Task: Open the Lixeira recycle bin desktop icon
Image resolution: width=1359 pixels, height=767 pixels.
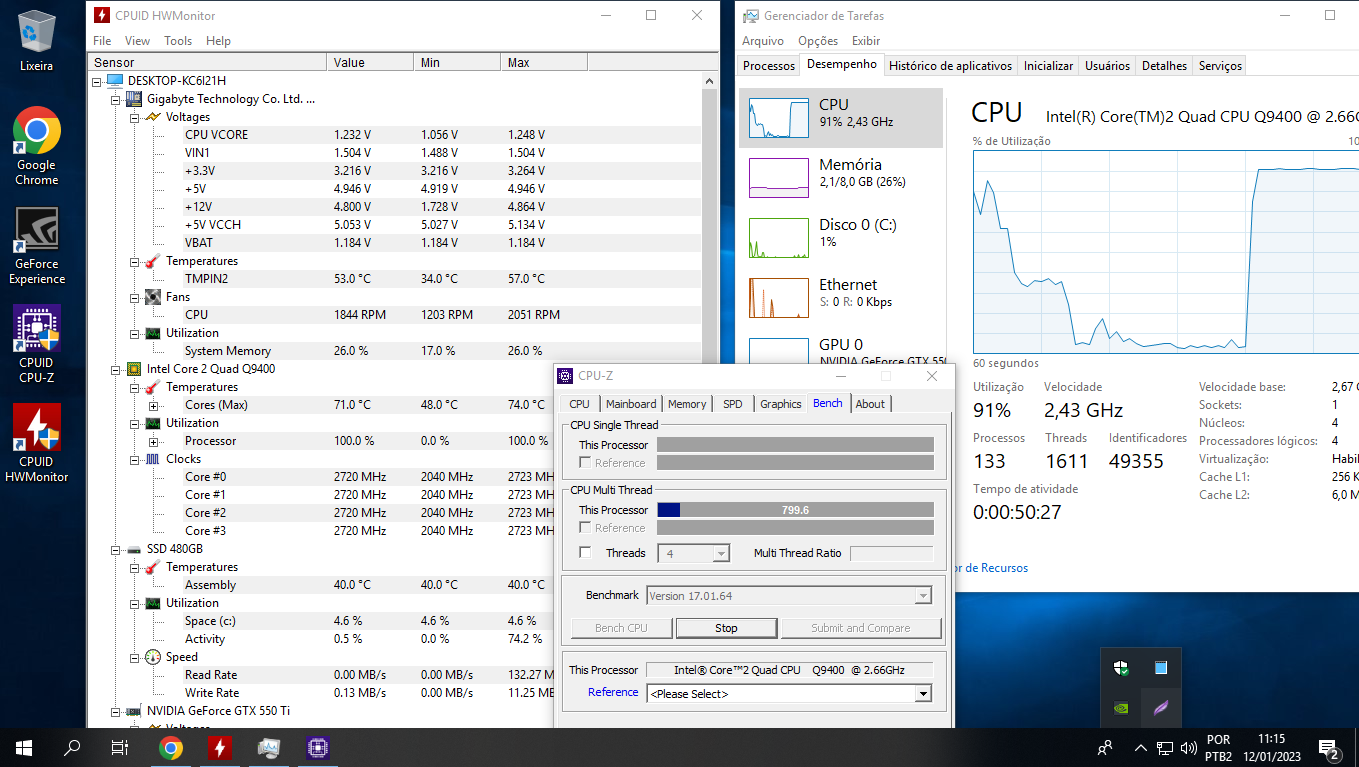Action: tap(37, 40)
